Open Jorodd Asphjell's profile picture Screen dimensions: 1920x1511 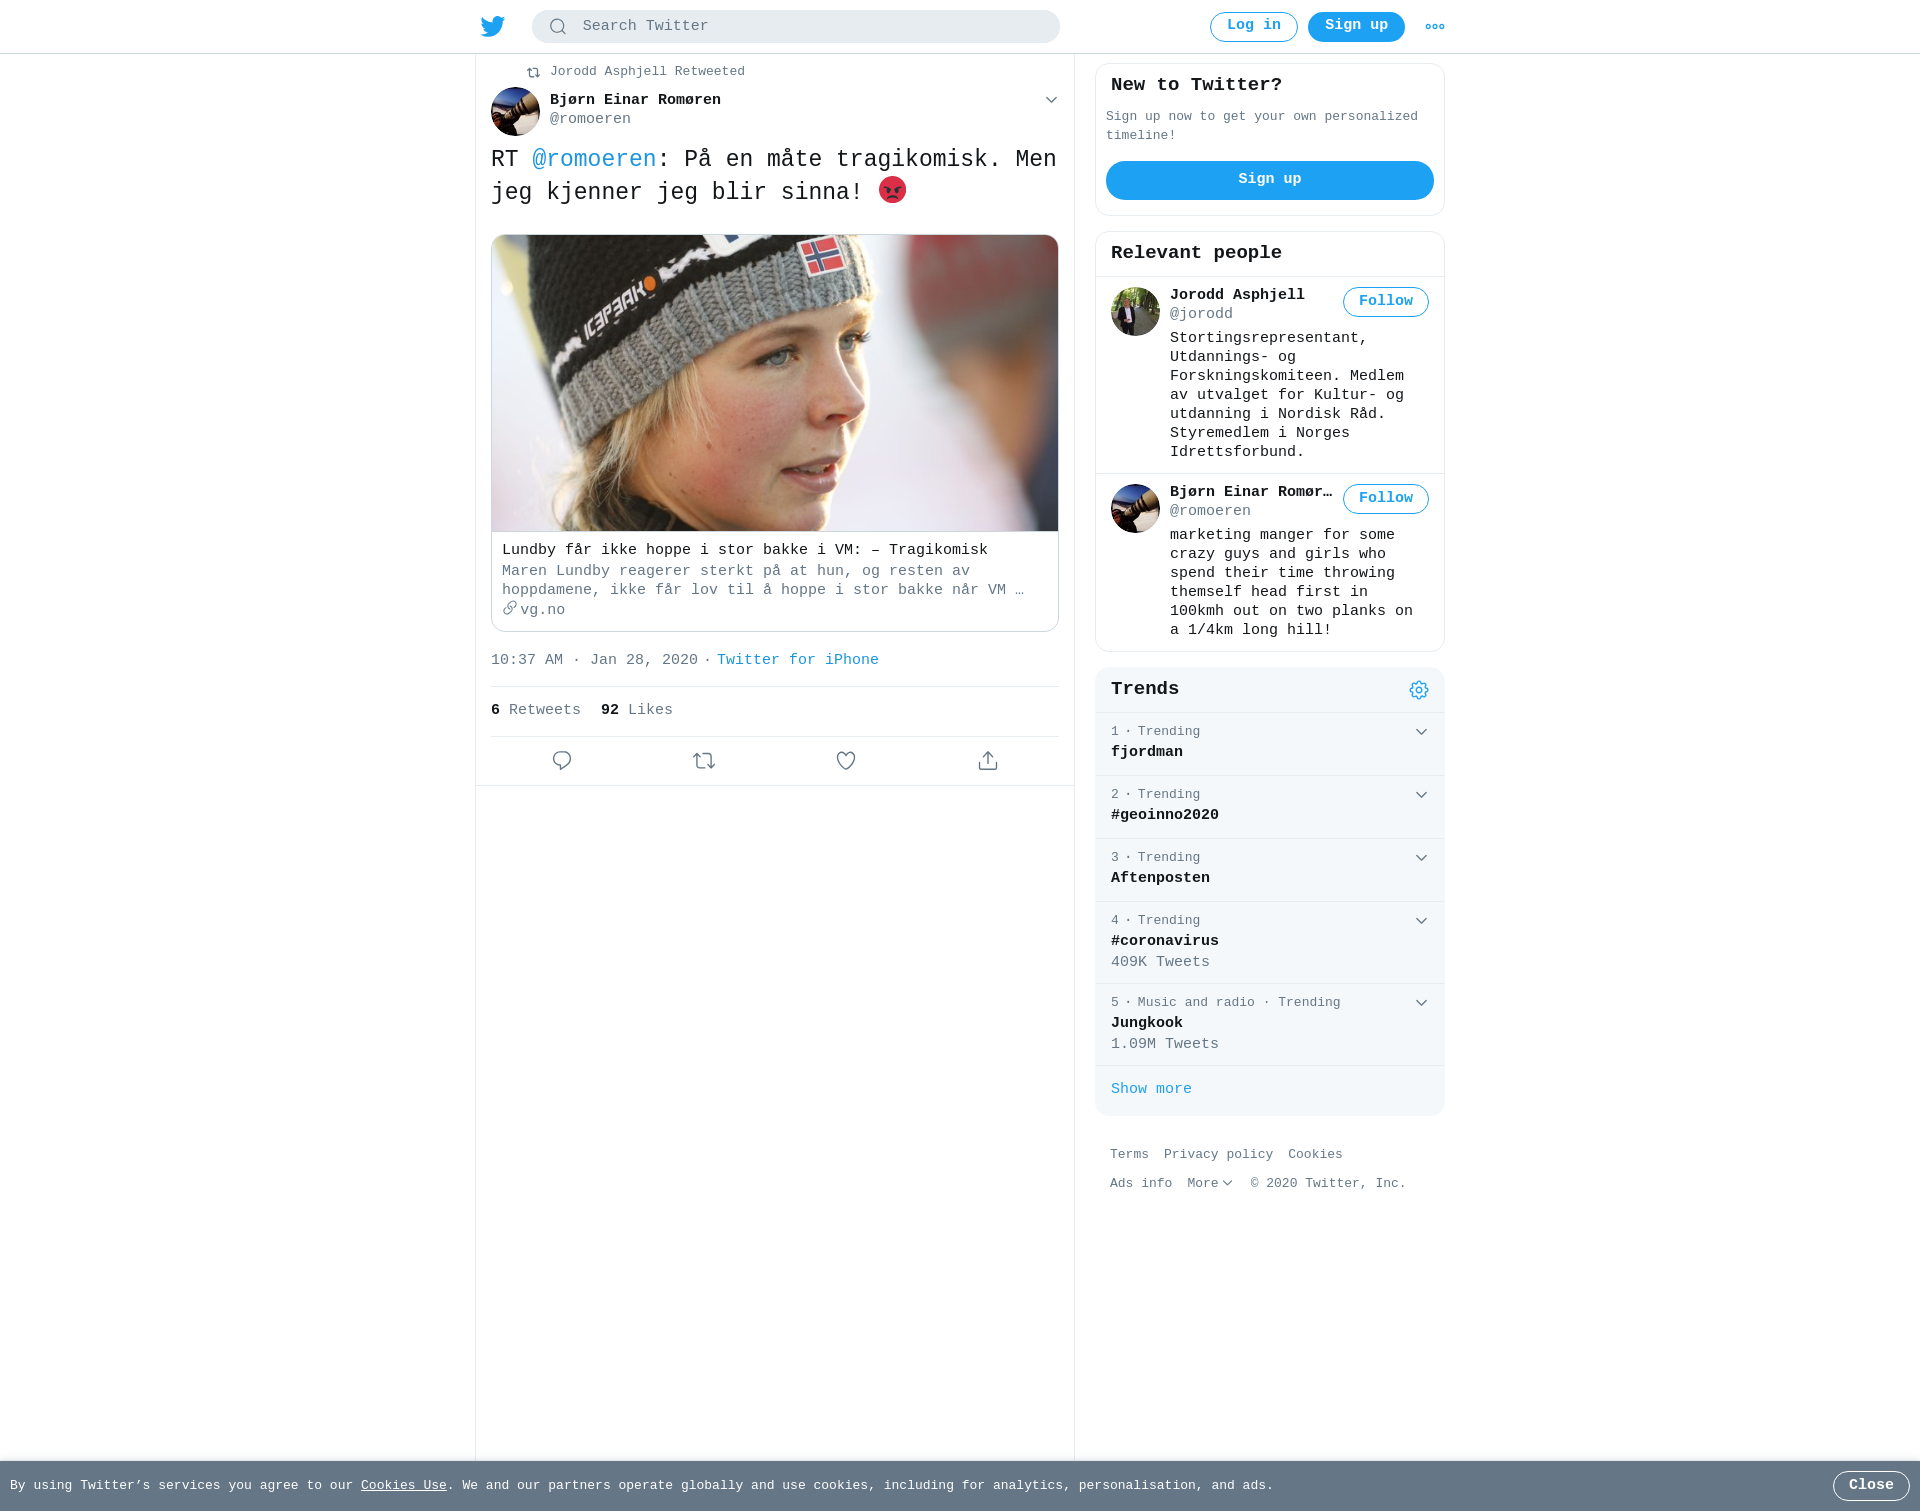tap(1135, 312)
